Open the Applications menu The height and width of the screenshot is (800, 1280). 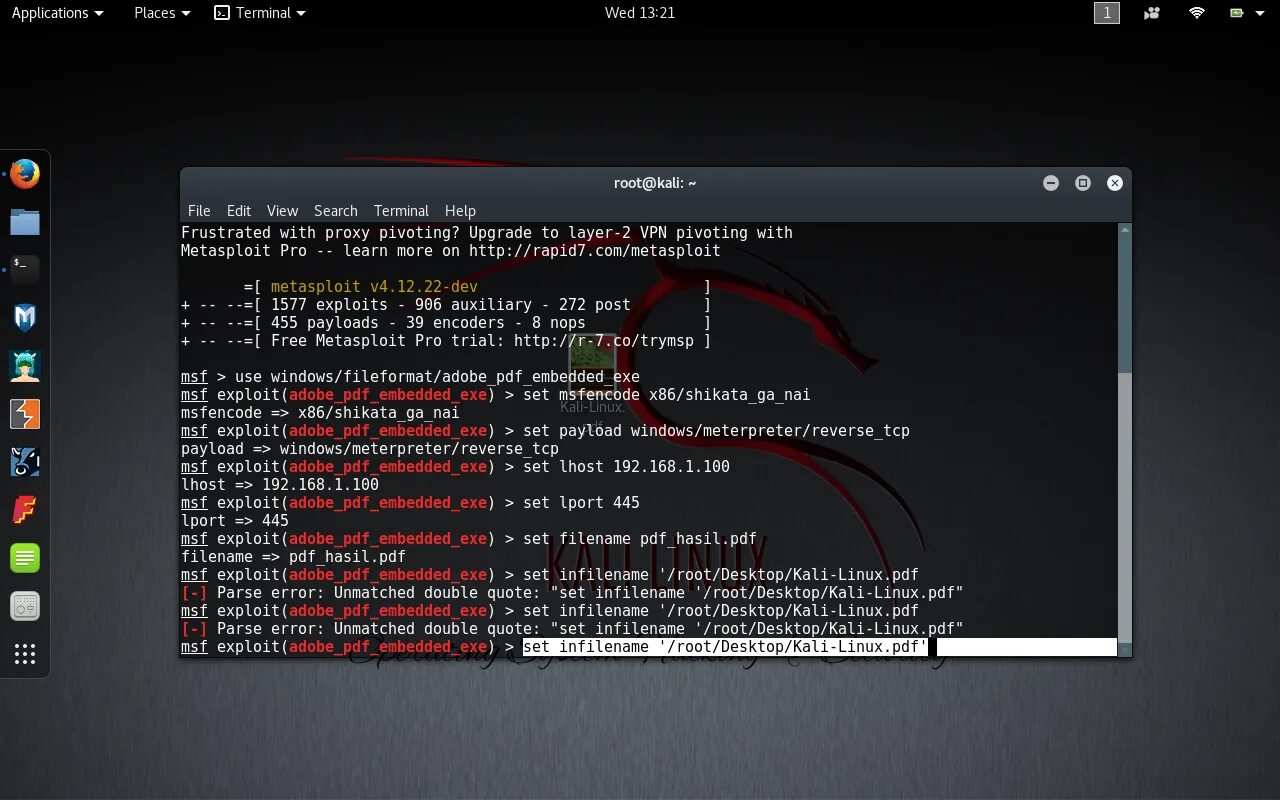[57, 13]
